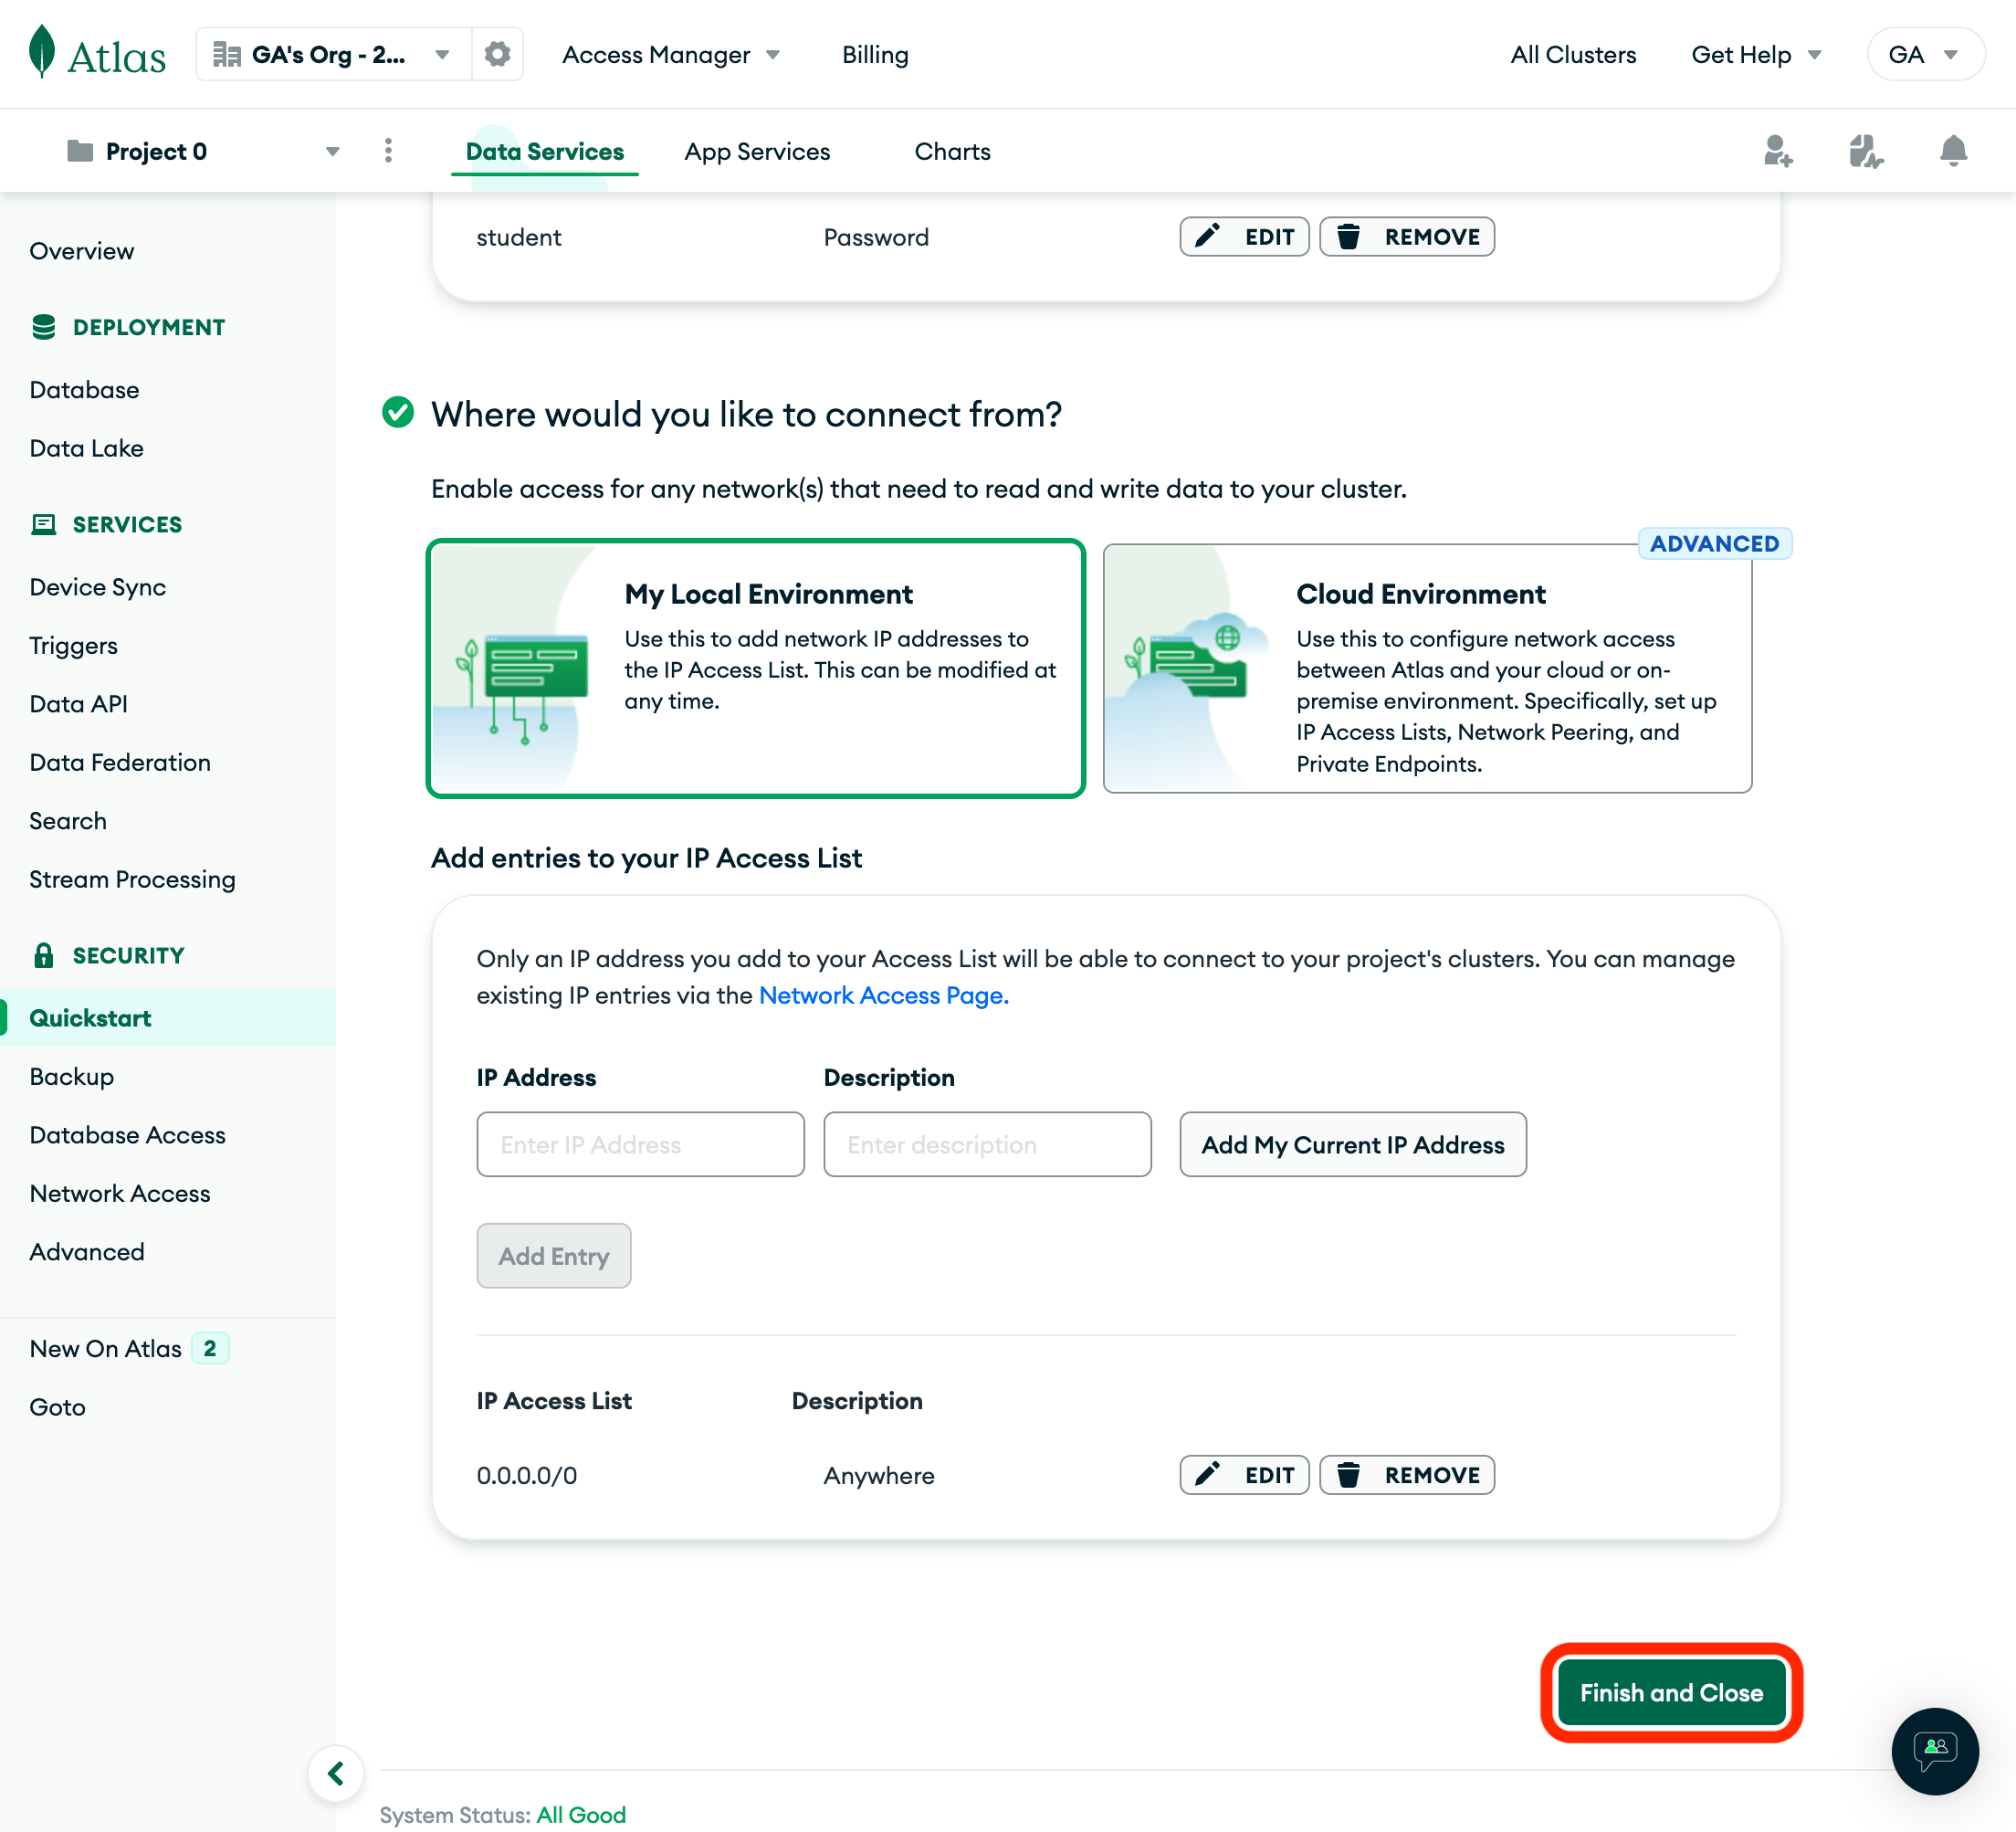Image resolution: width=2016 pixels, height=1832 pixels.
Task: Click the Finish and Close button
Action: [x=1671, y=1692]
